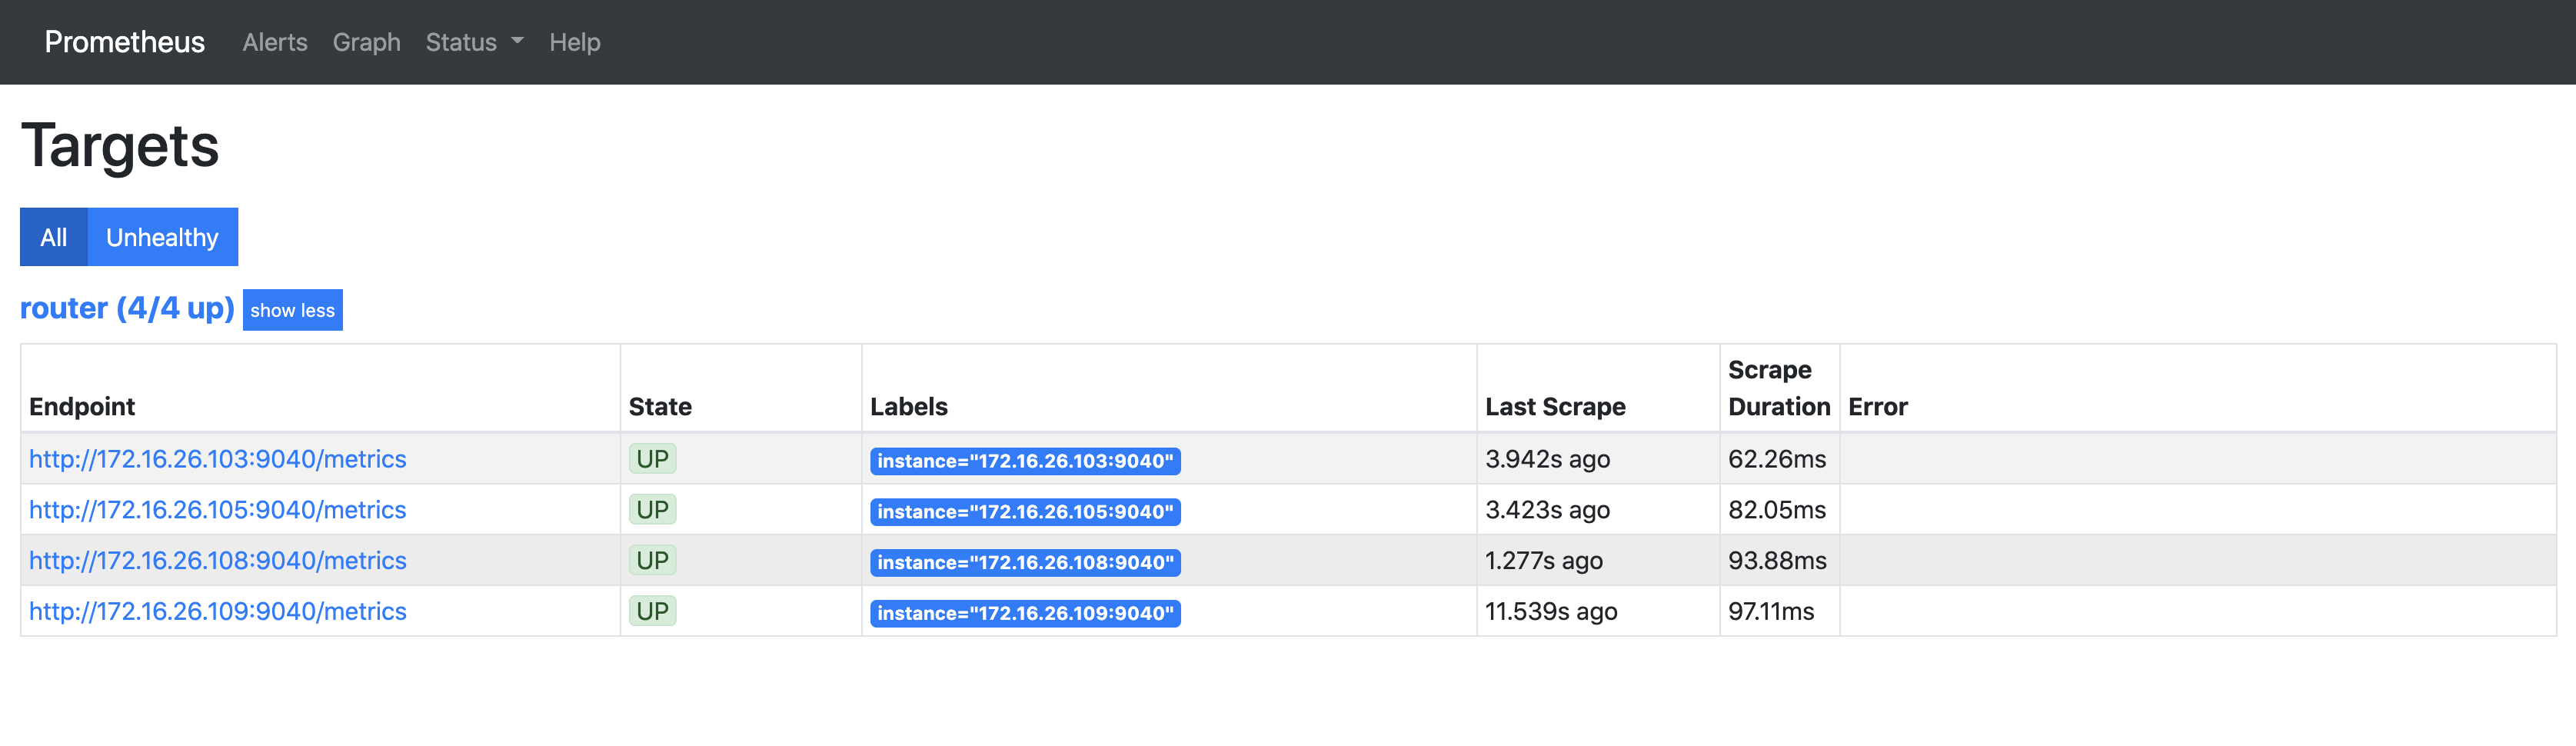
Task: Click the Prometheus brand link
Action: coord(124,42)
